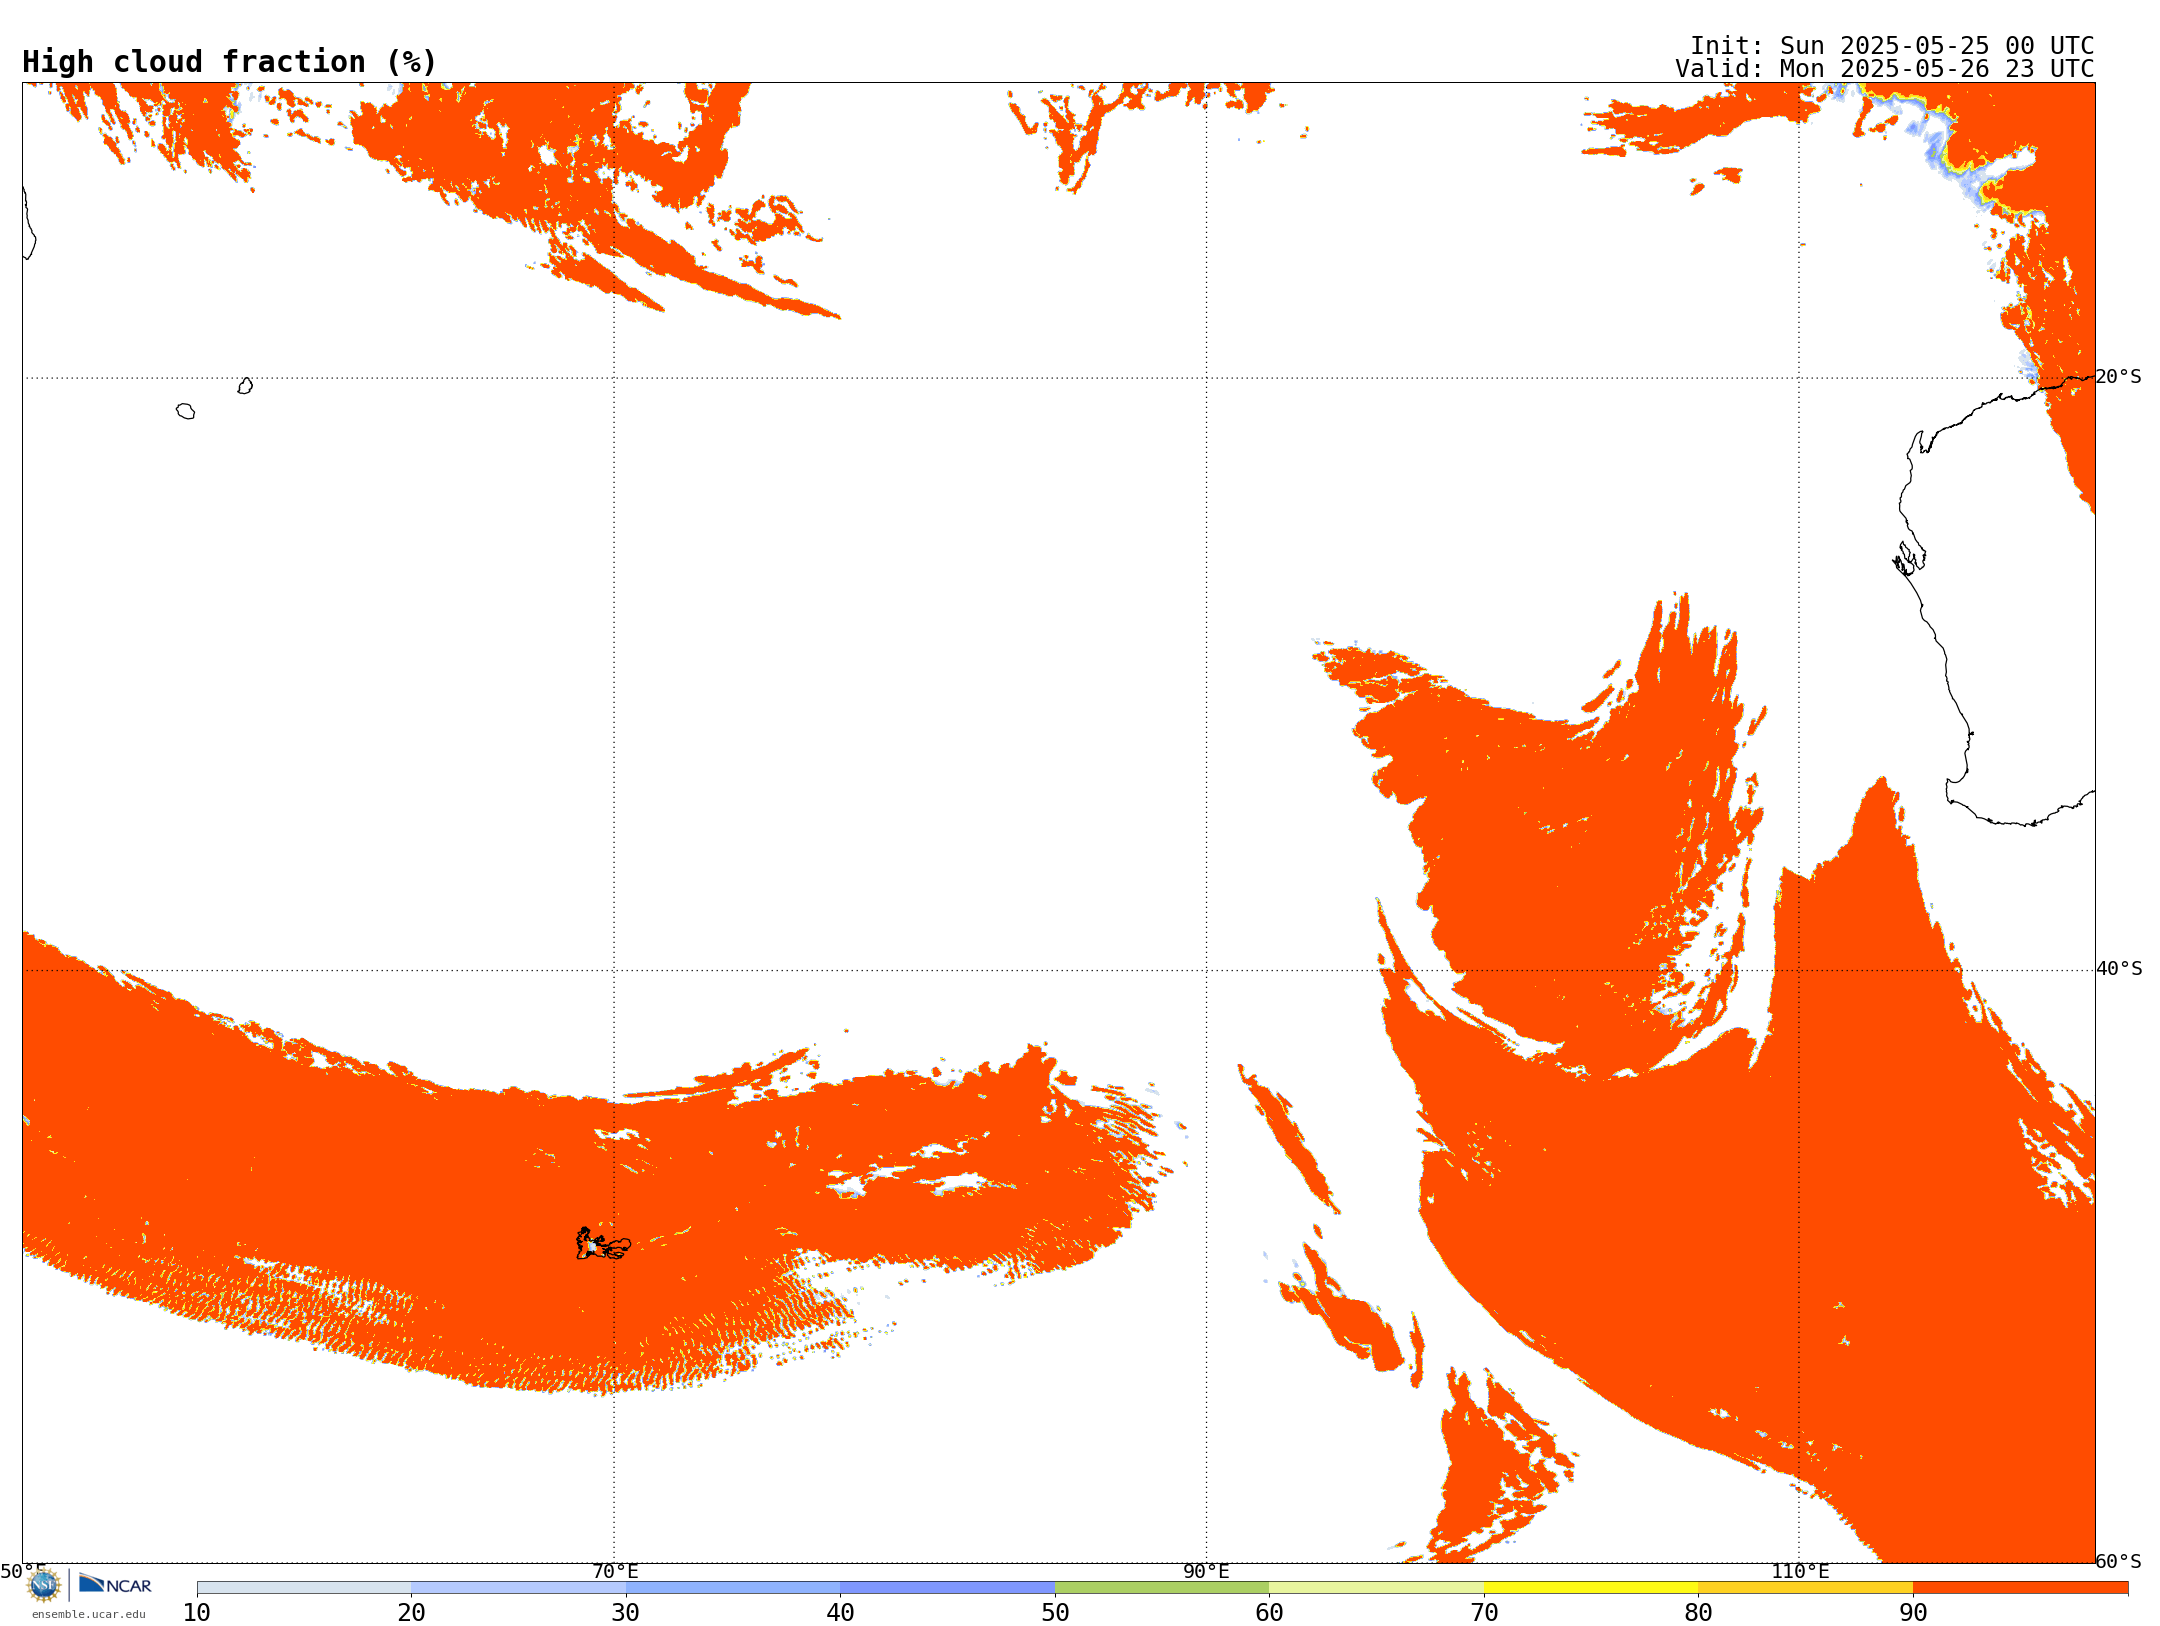Image resolution: width=2160 pixels, height=1626 pixels.
Task: Click the Mauritius island outline near 20°S
Action: tap(245, 386)
